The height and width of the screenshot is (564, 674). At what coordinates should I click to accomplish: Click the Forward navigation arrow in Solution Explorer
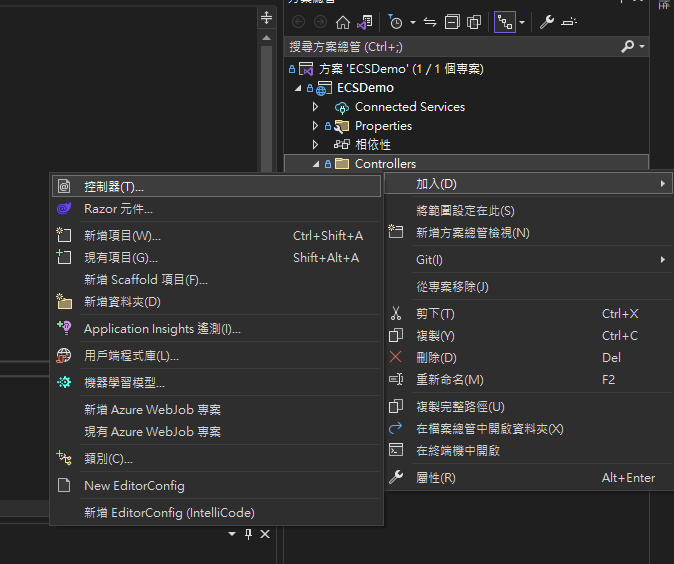tap(320, 21)
